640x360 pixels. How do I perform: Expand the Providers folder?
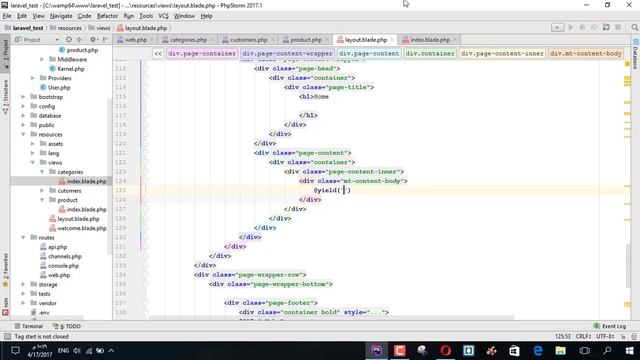(x=32, y=78)
